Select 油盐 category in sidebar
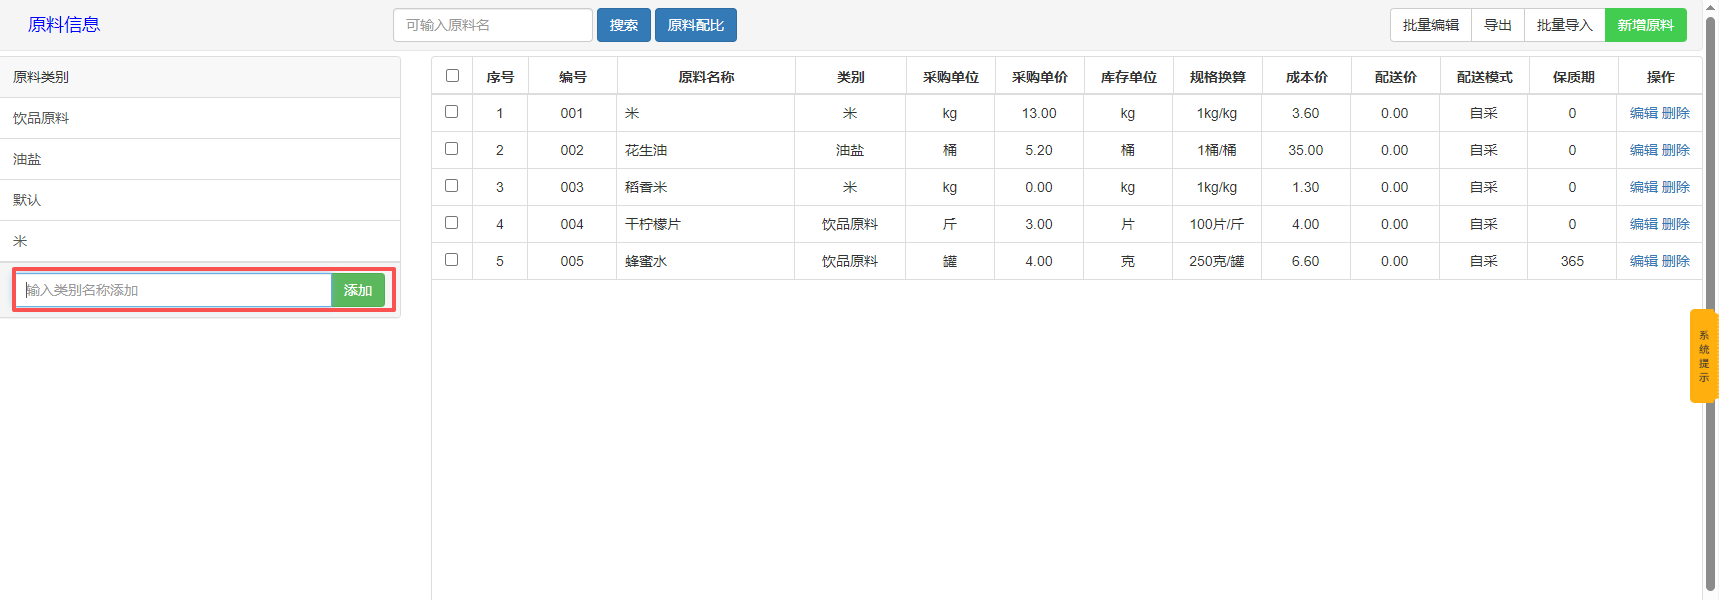This screenshot has width=1719, height=600. point(27,159)
